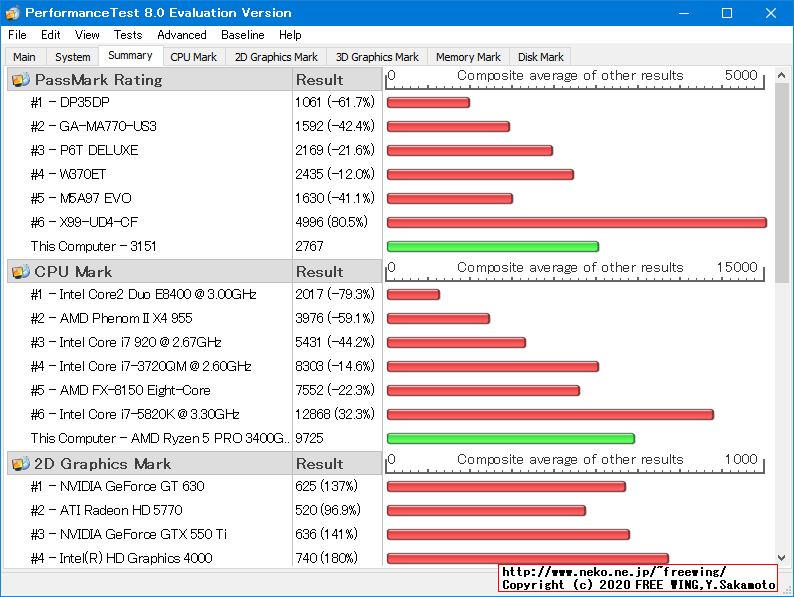Image resolution: width=794 pixels, height=597 pixels.
Task: Click the result value 740 (180%)
Action: click(327, 558)
